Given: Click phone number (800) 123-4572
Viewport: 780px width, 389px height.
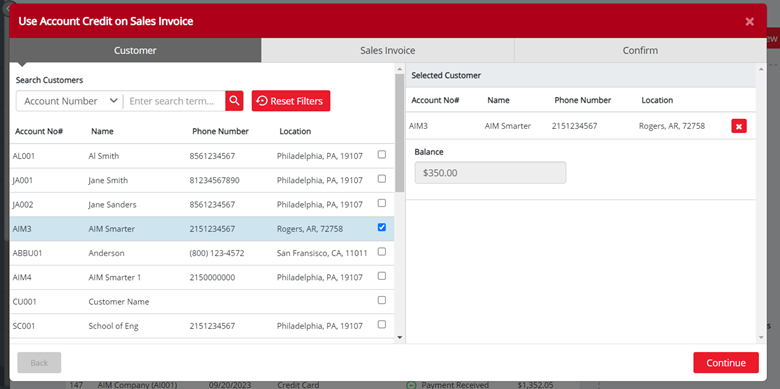Looking at the screenshot, I should [x=217, y=253].
